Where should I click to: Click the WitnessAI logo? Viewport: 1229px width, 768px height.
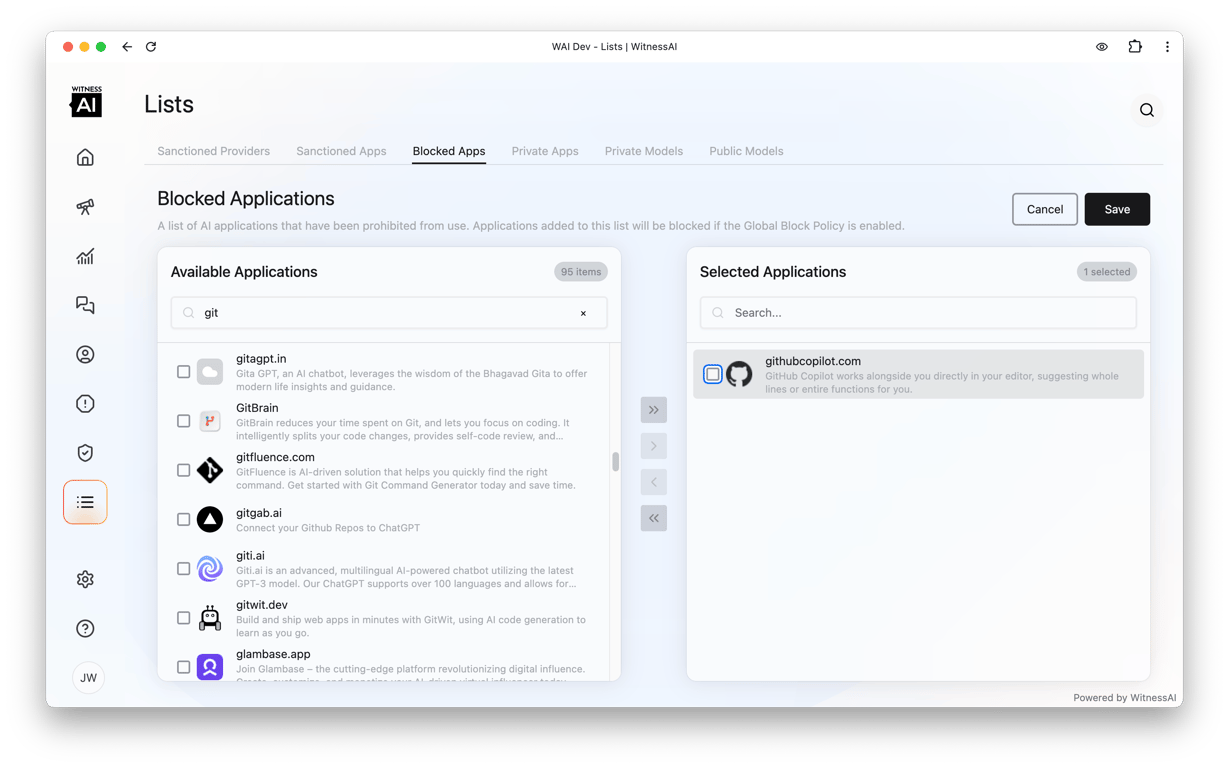[x=86, y=101]
